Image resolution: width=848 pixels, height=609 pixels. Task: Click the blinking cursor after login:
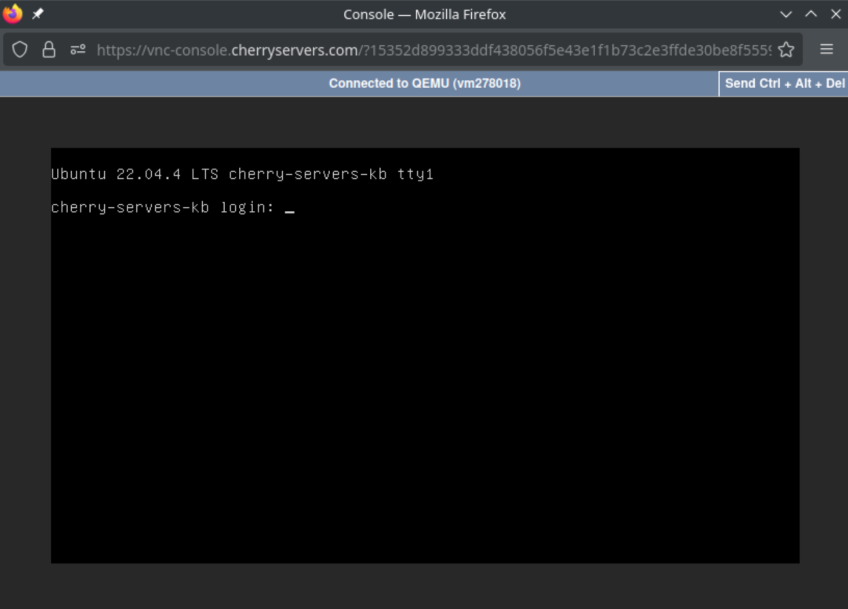tap(290, 209)
